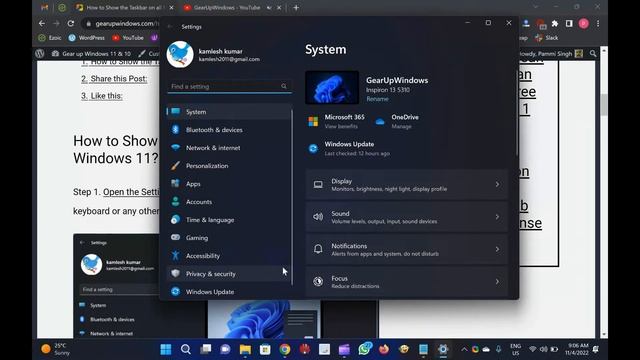Open System in Settings sidebar
640x360 pixels.
click(229, 112)
